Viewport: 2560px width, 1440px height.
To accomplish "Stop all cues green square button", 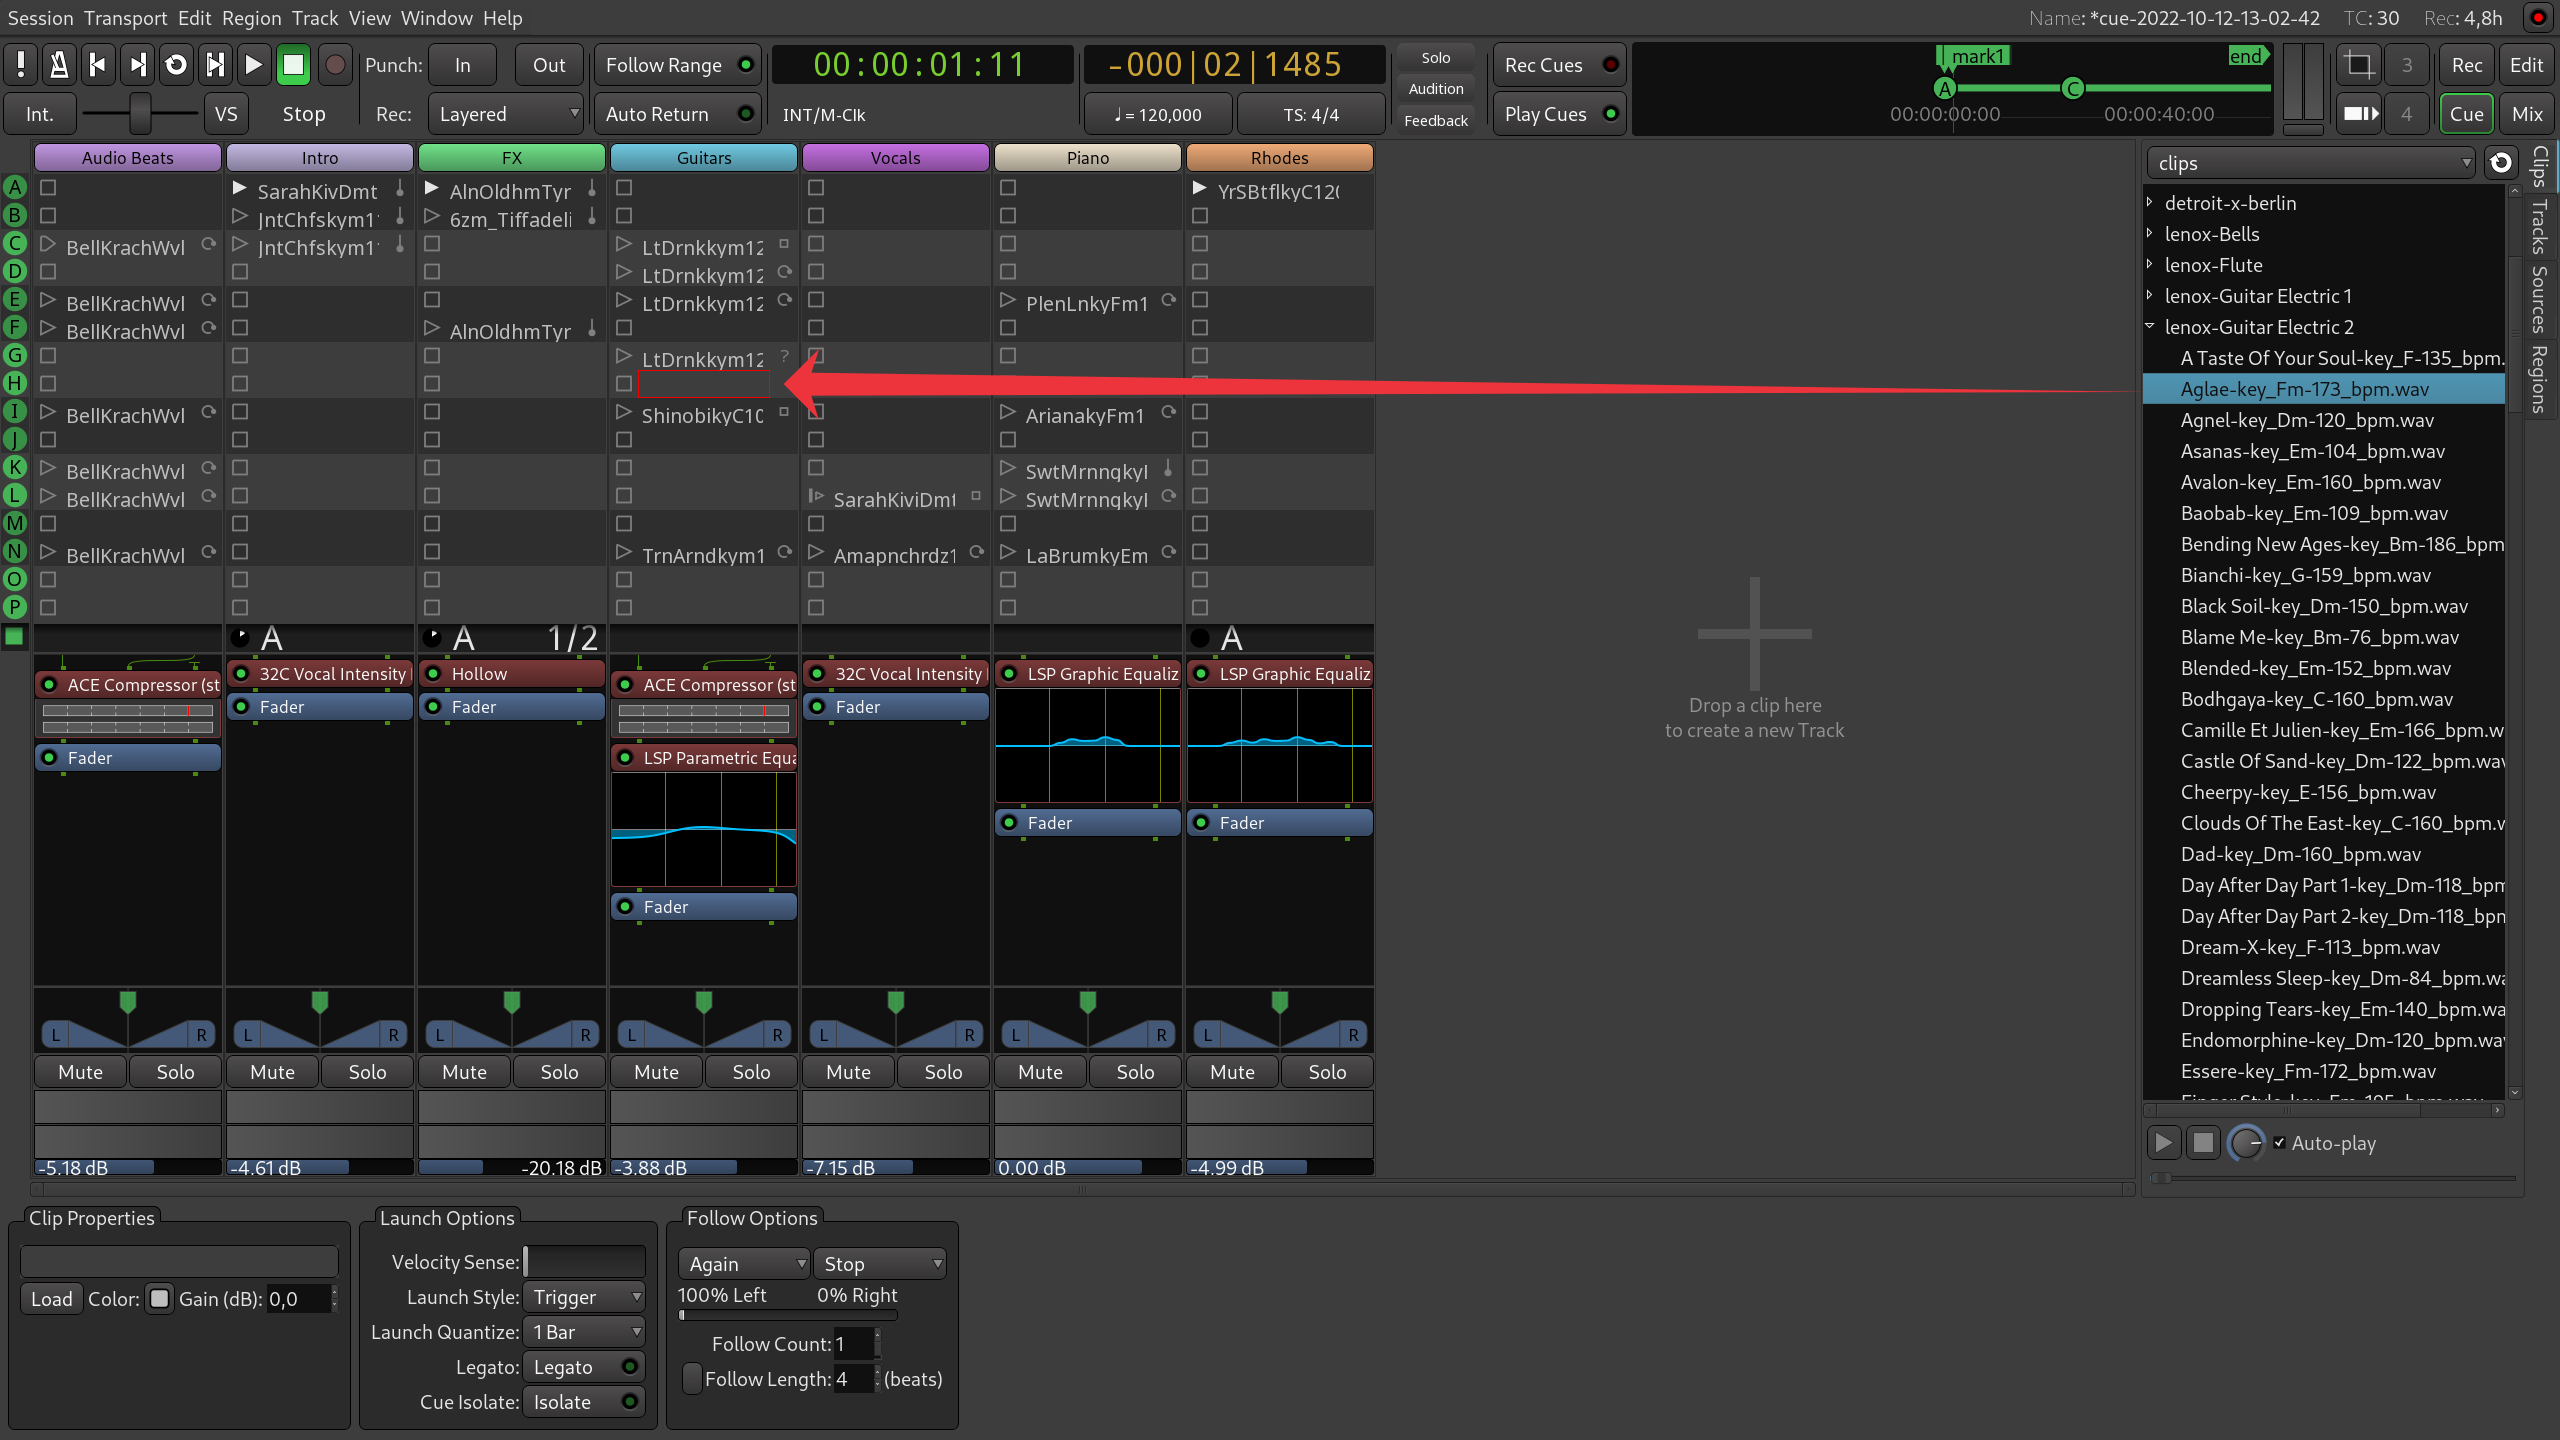I will 14,636.
